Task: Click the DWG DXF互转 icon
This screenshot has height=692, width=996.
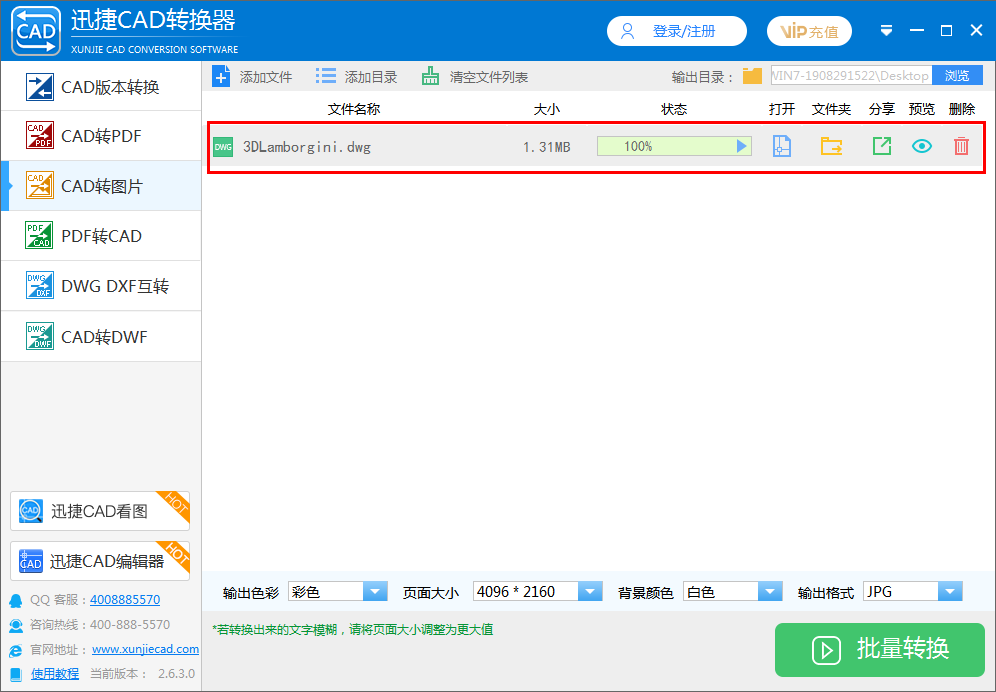Action: [x=39, y=285]
